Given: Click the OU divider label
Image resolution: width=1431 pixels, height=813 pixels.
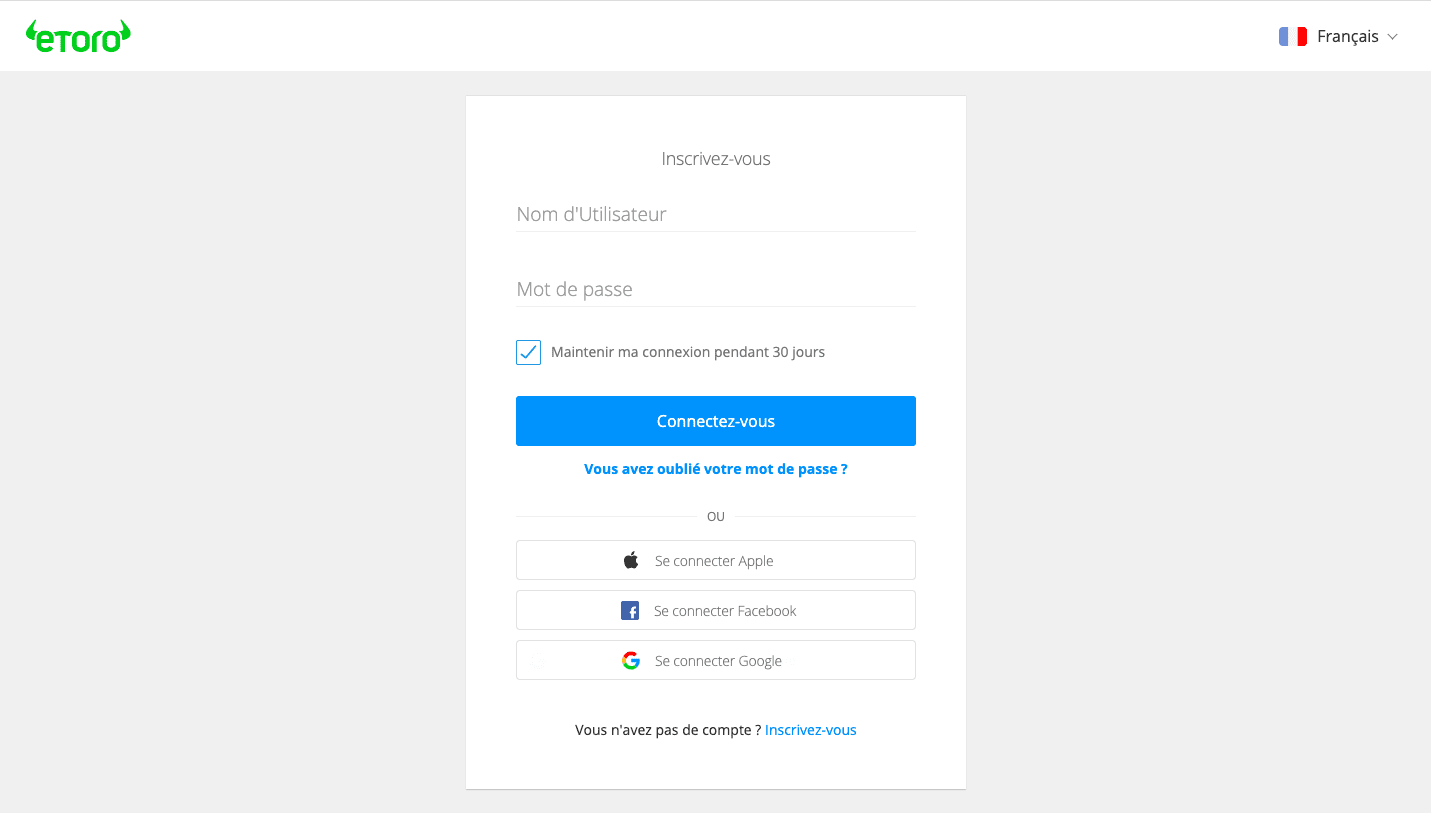Looking at the screenshot, I should pyautogui.click(x=716, y=517).
